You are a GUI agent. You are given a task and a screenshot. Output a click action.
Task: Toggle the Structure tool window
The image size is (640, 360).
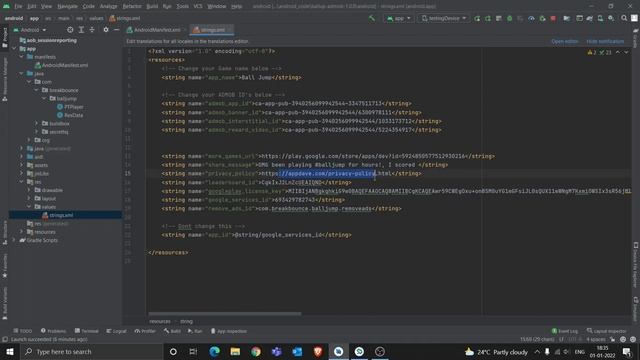[x=4, y=233]
